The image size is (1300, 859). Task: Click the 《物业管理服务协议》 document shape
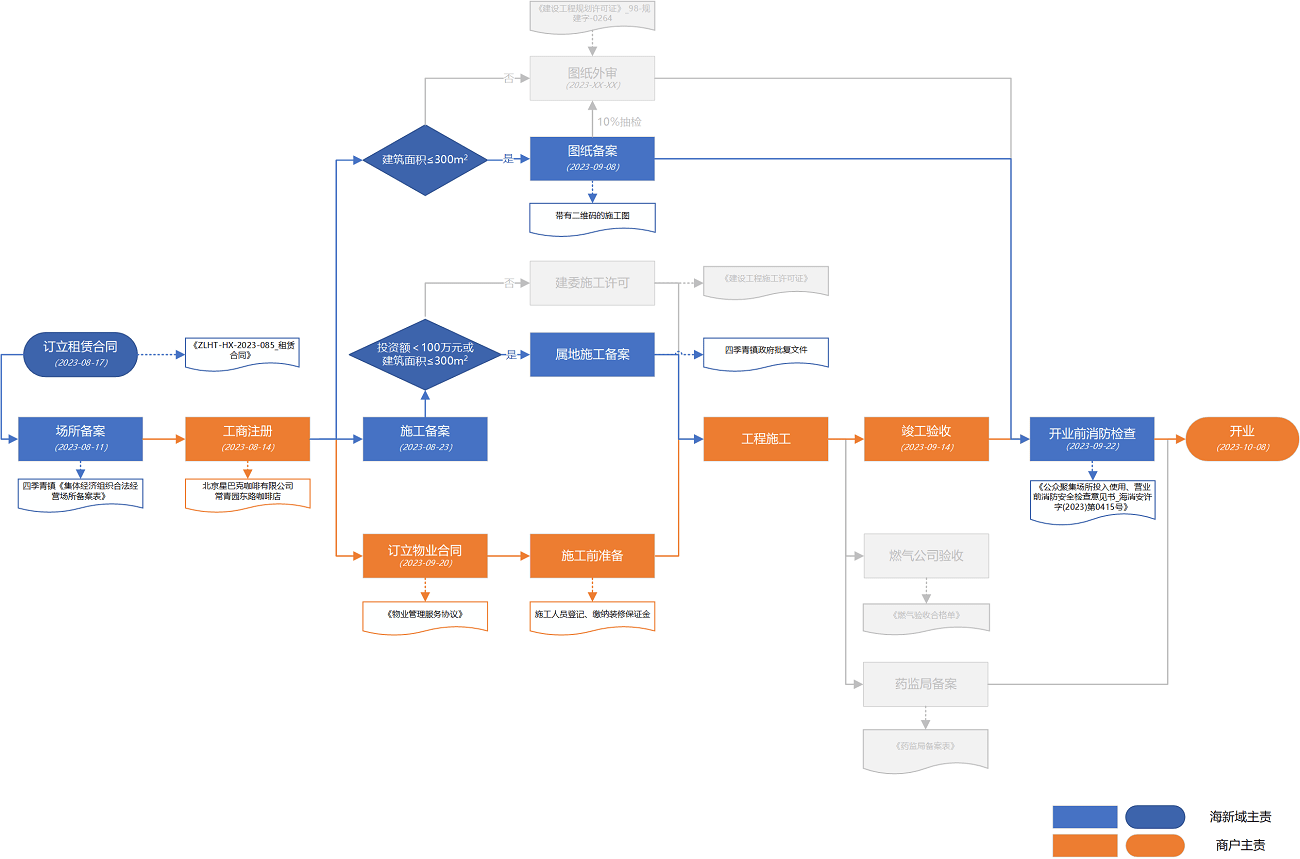(x=425, y=616)
